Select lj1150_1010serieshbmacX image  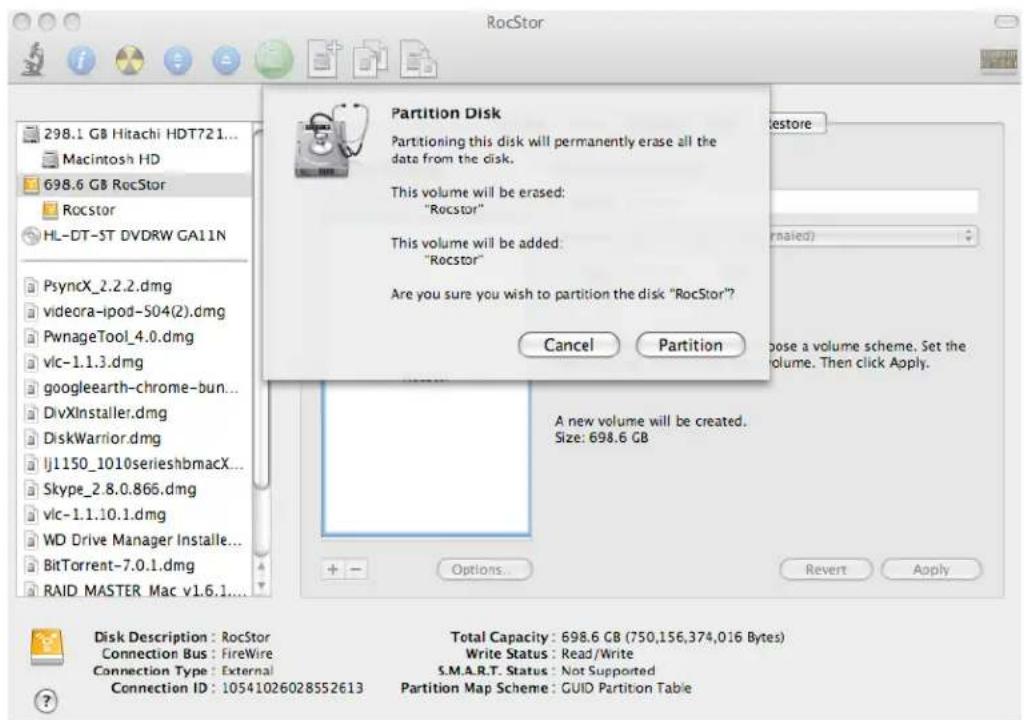click(x=134, y=464)
